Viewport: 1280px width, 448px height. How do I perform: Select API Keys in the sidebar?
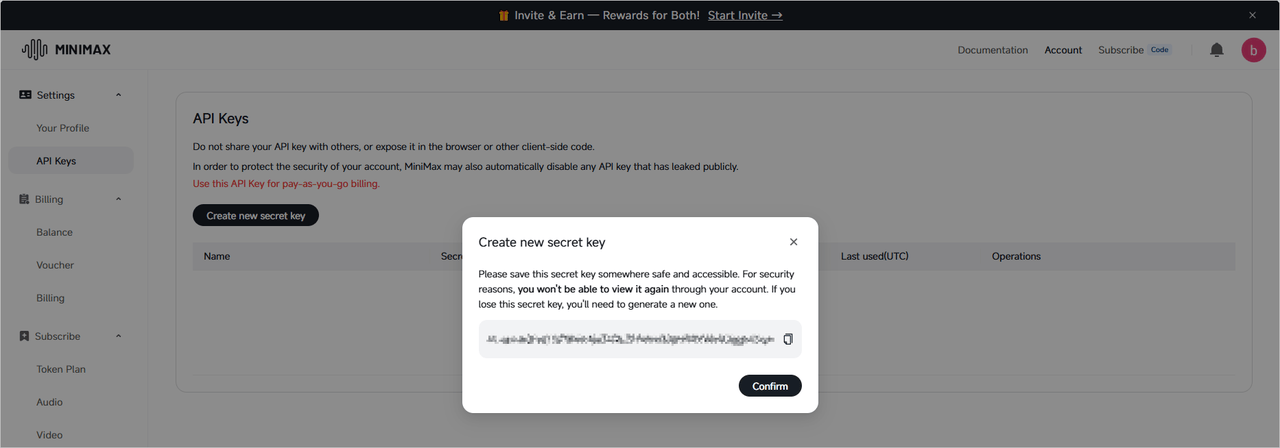[56, 161]
